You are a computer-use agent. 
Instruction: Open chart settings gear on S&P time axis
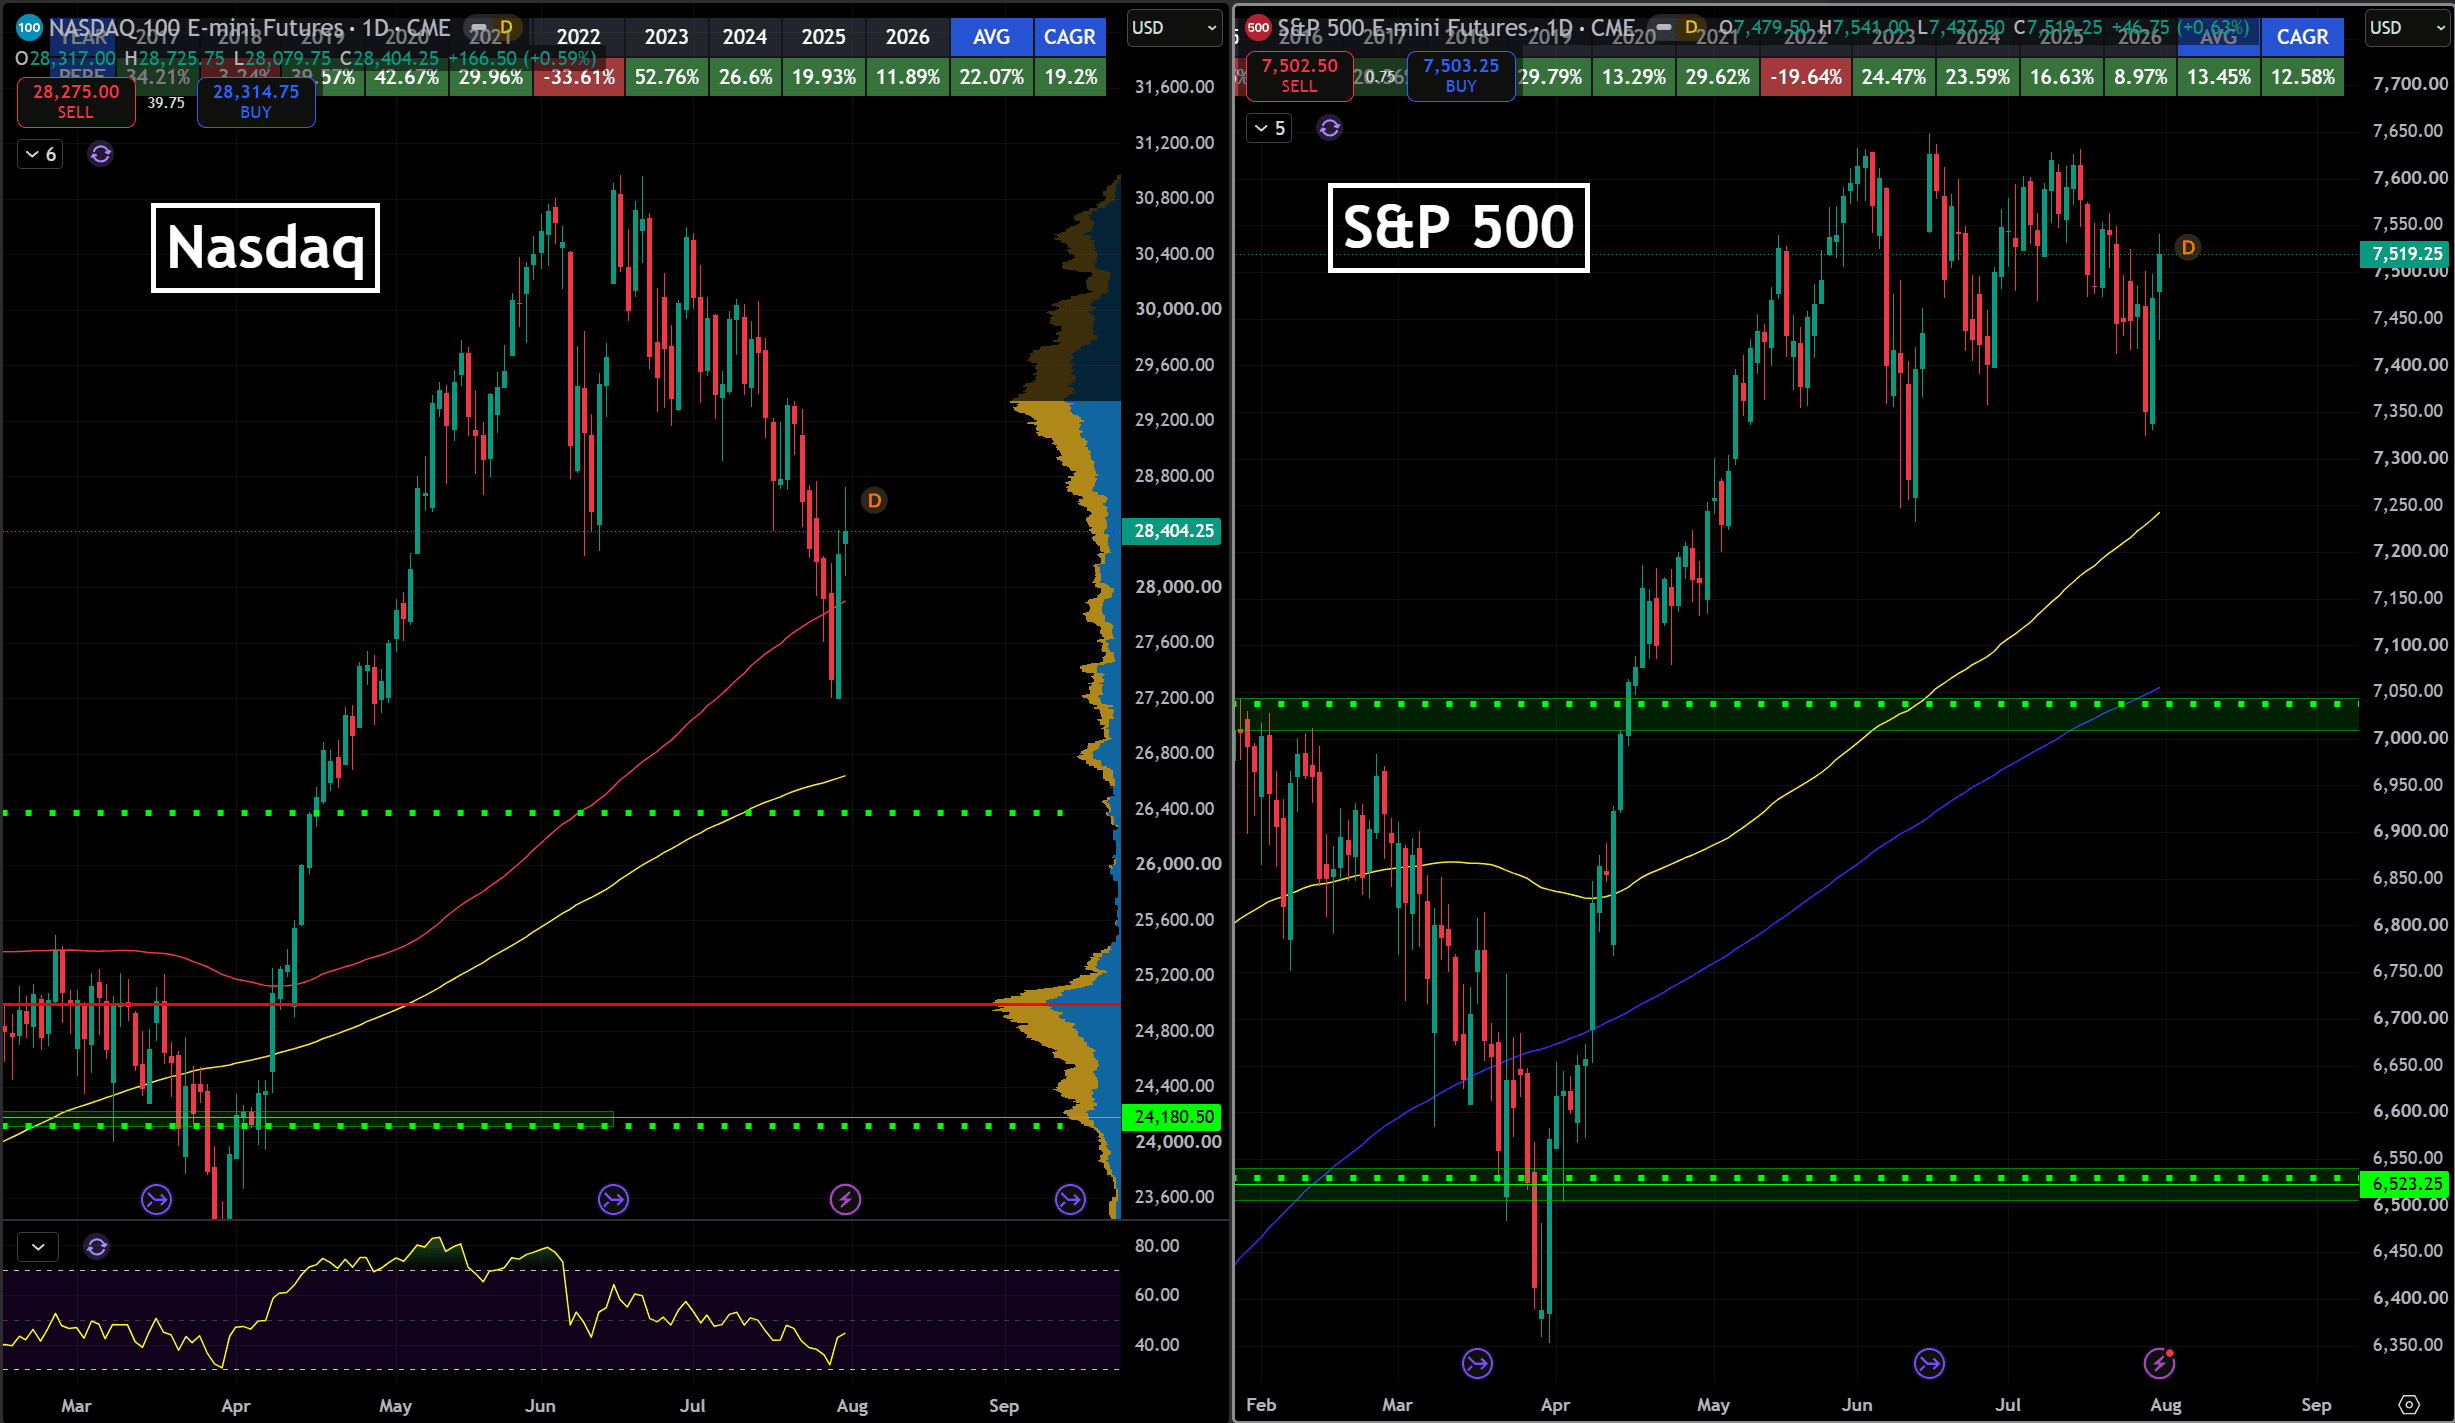tap(2409, 1405)
